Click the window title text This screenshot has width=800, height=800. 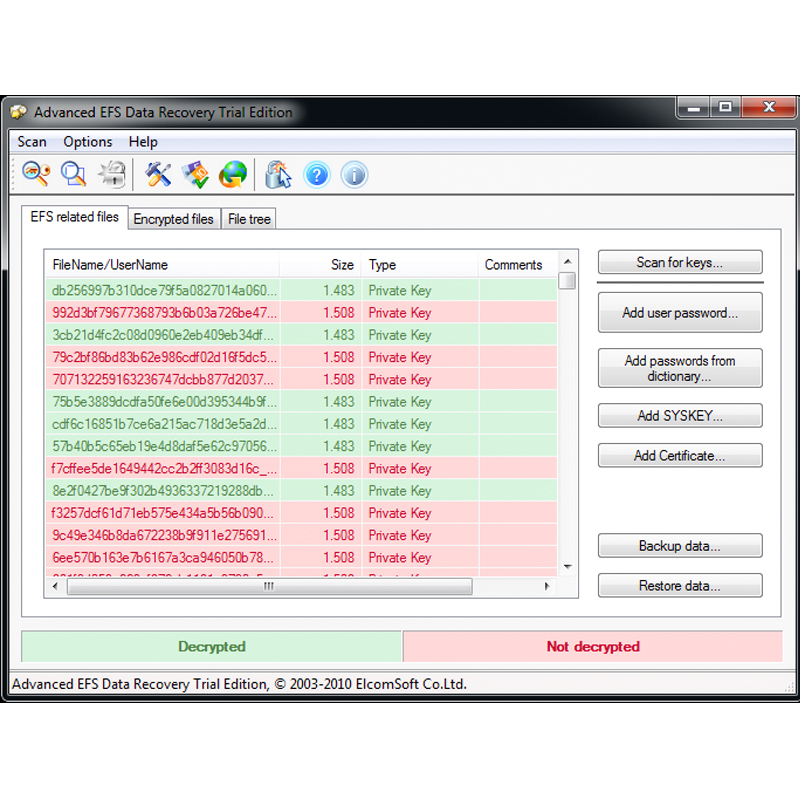[163, 112]
